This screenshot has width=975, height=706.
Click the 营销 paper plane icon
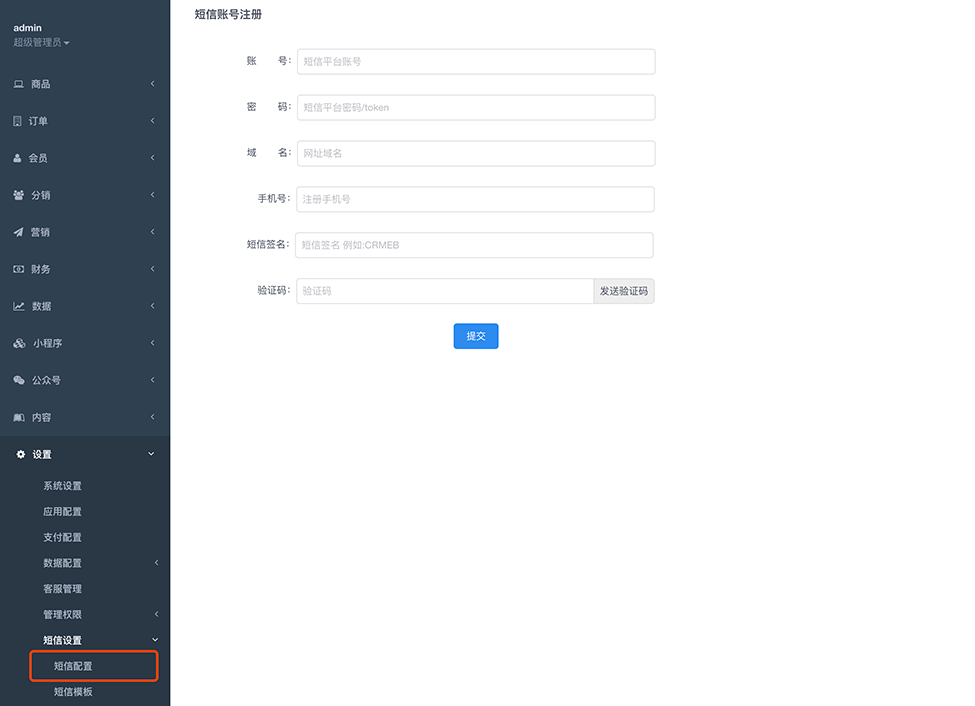[x=19, y=232]
